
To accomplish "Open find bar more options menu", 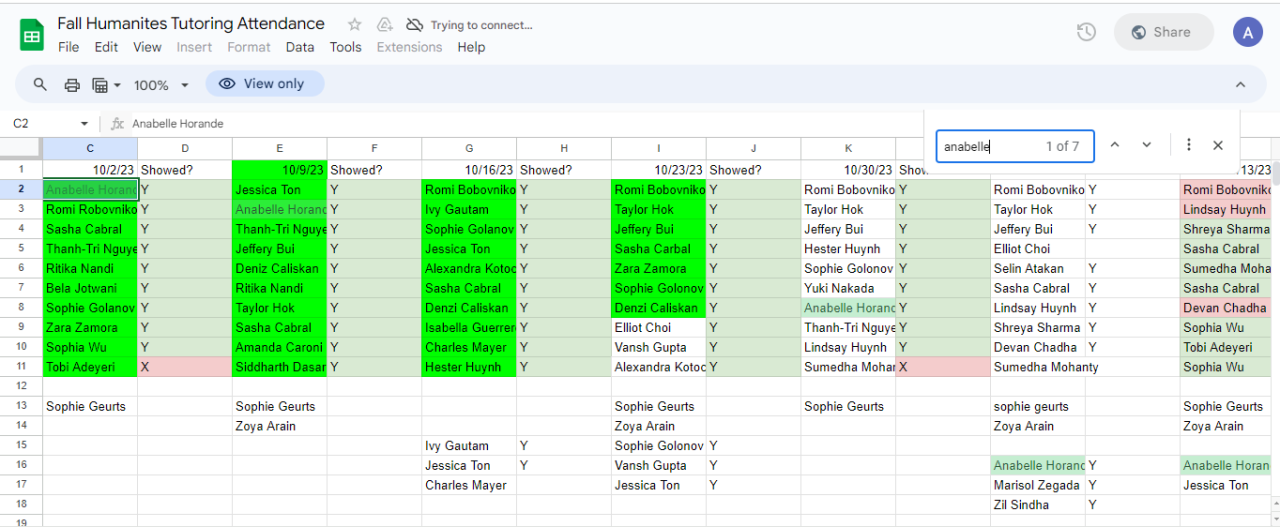I will 1188,146.
